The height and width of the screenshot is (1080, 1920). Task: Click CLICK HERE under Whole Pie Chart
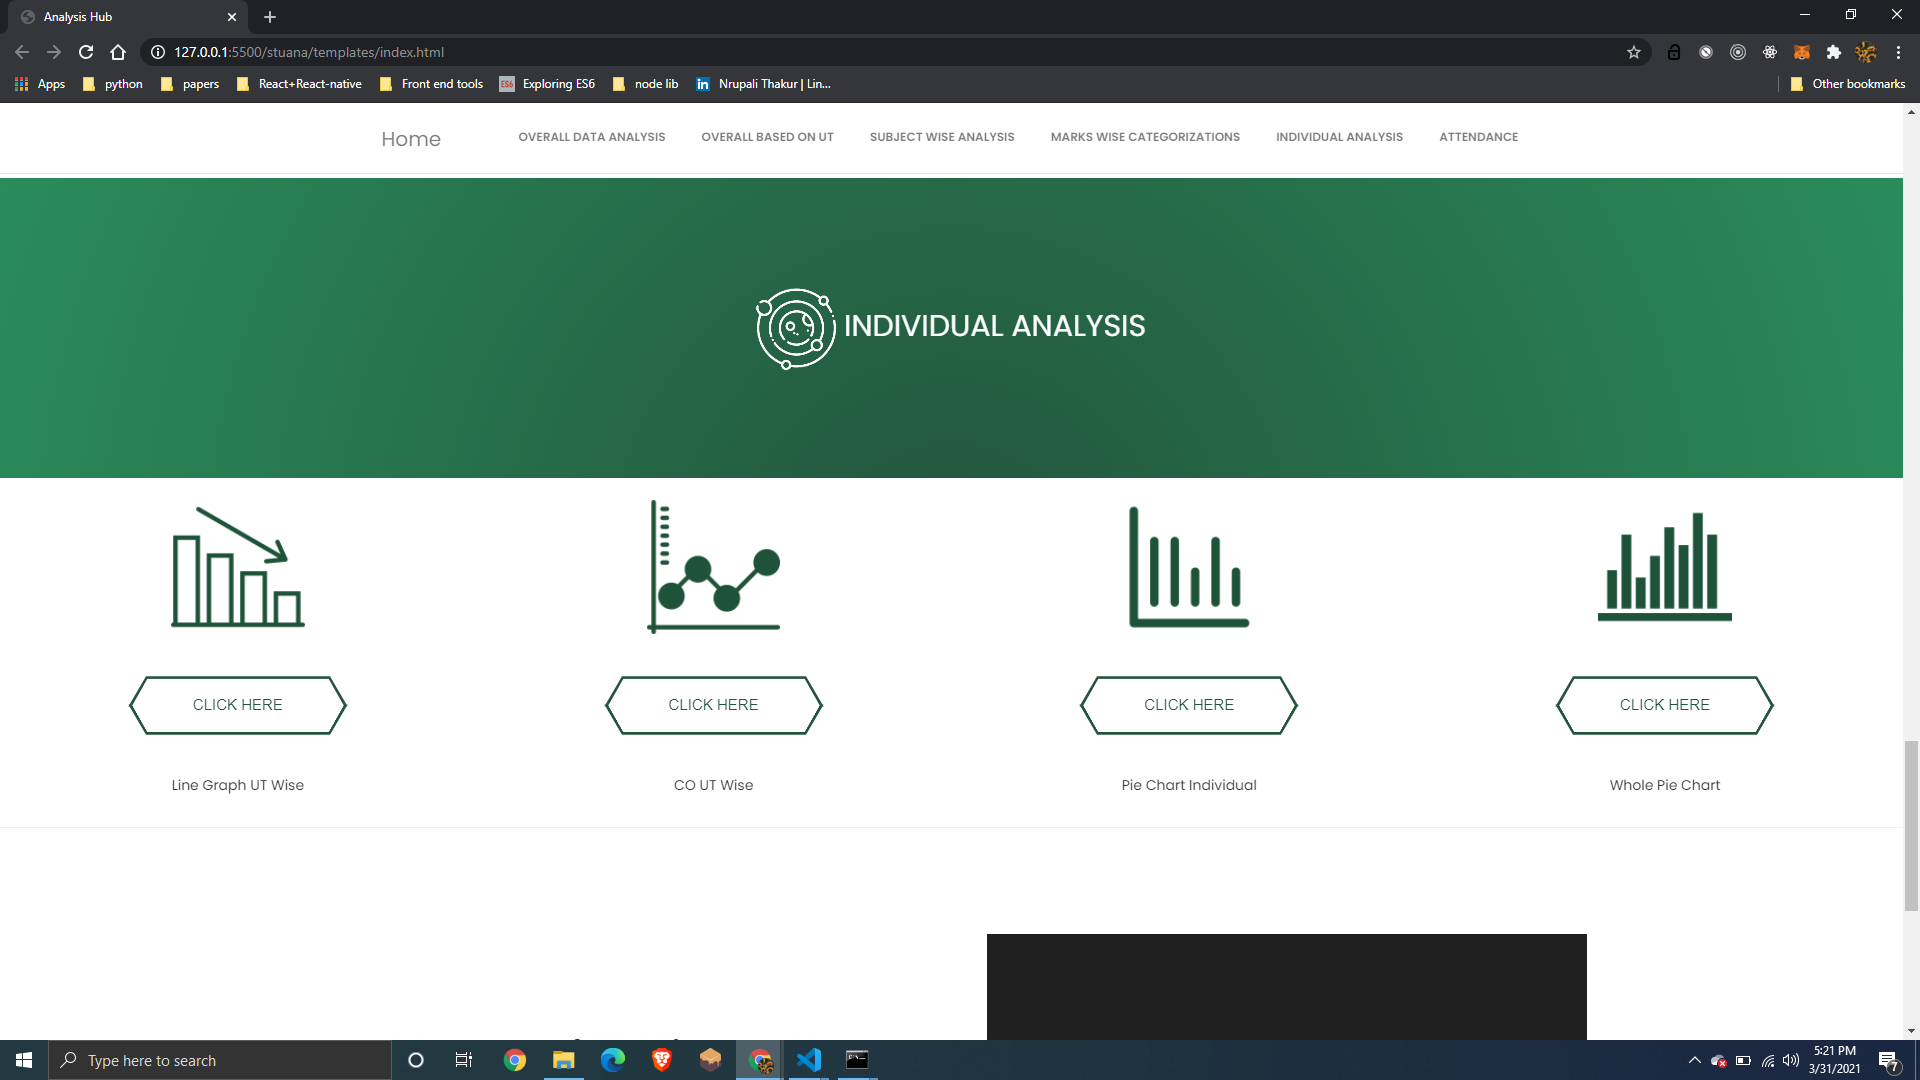[1664, 705]
